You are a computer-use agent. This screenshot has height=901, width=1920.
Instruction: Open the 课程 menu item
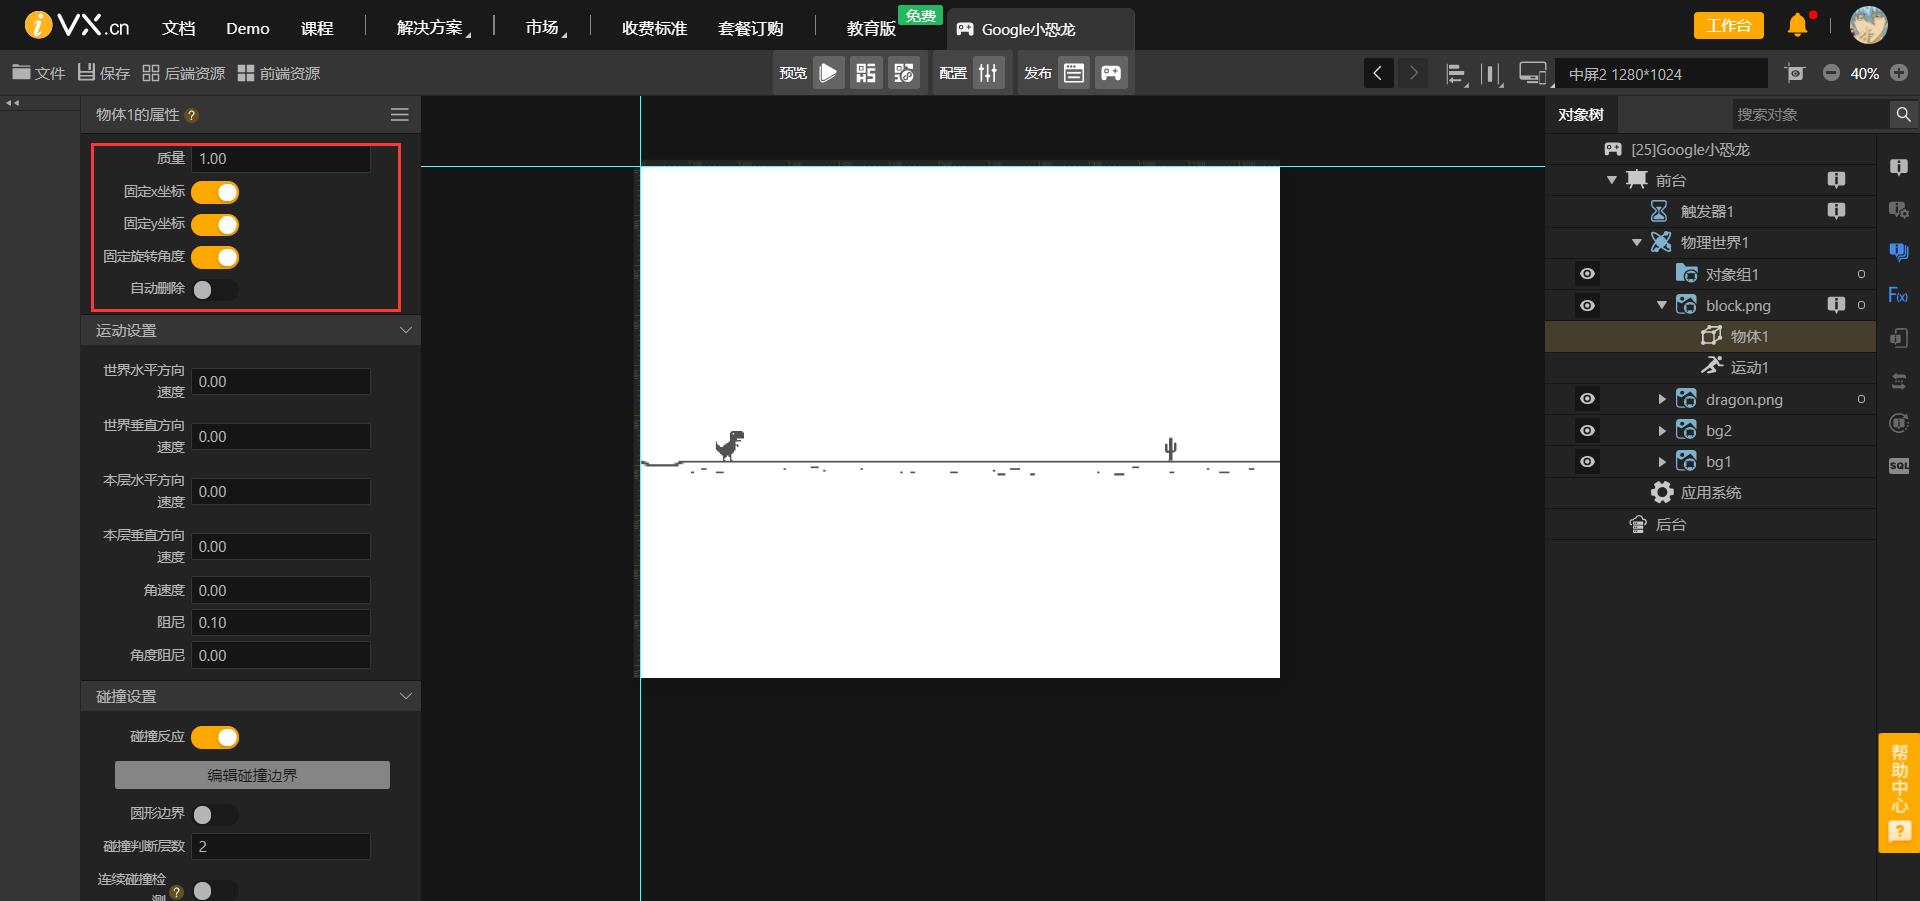coord(317,28)
